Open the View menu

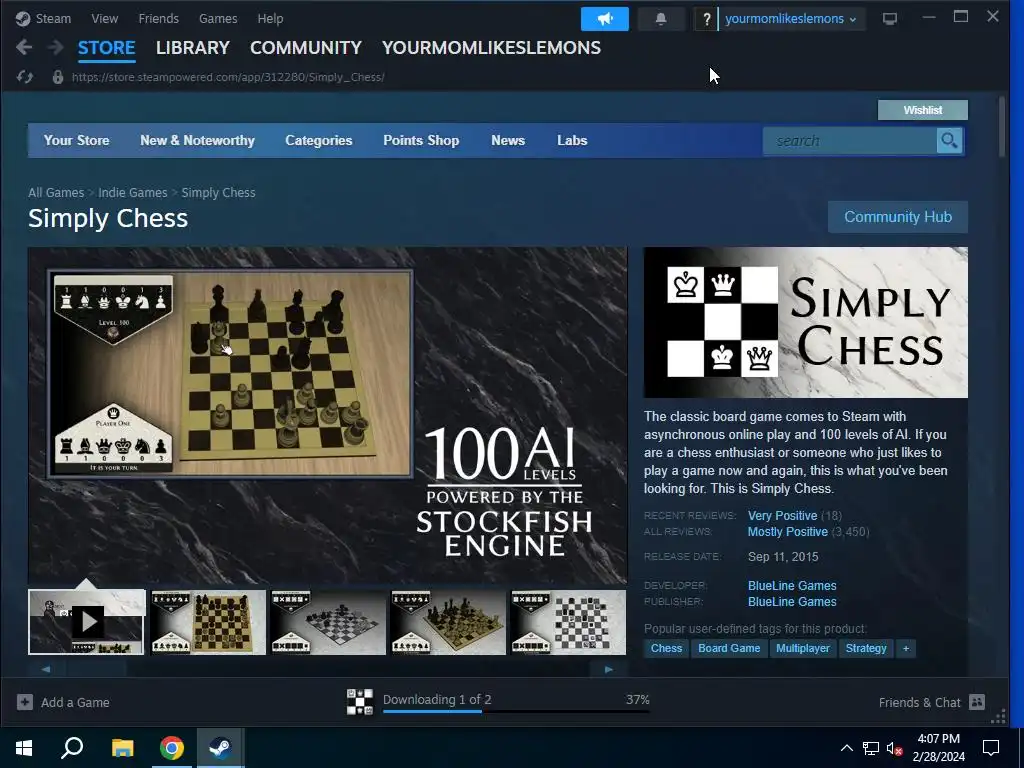click(104, 19)
